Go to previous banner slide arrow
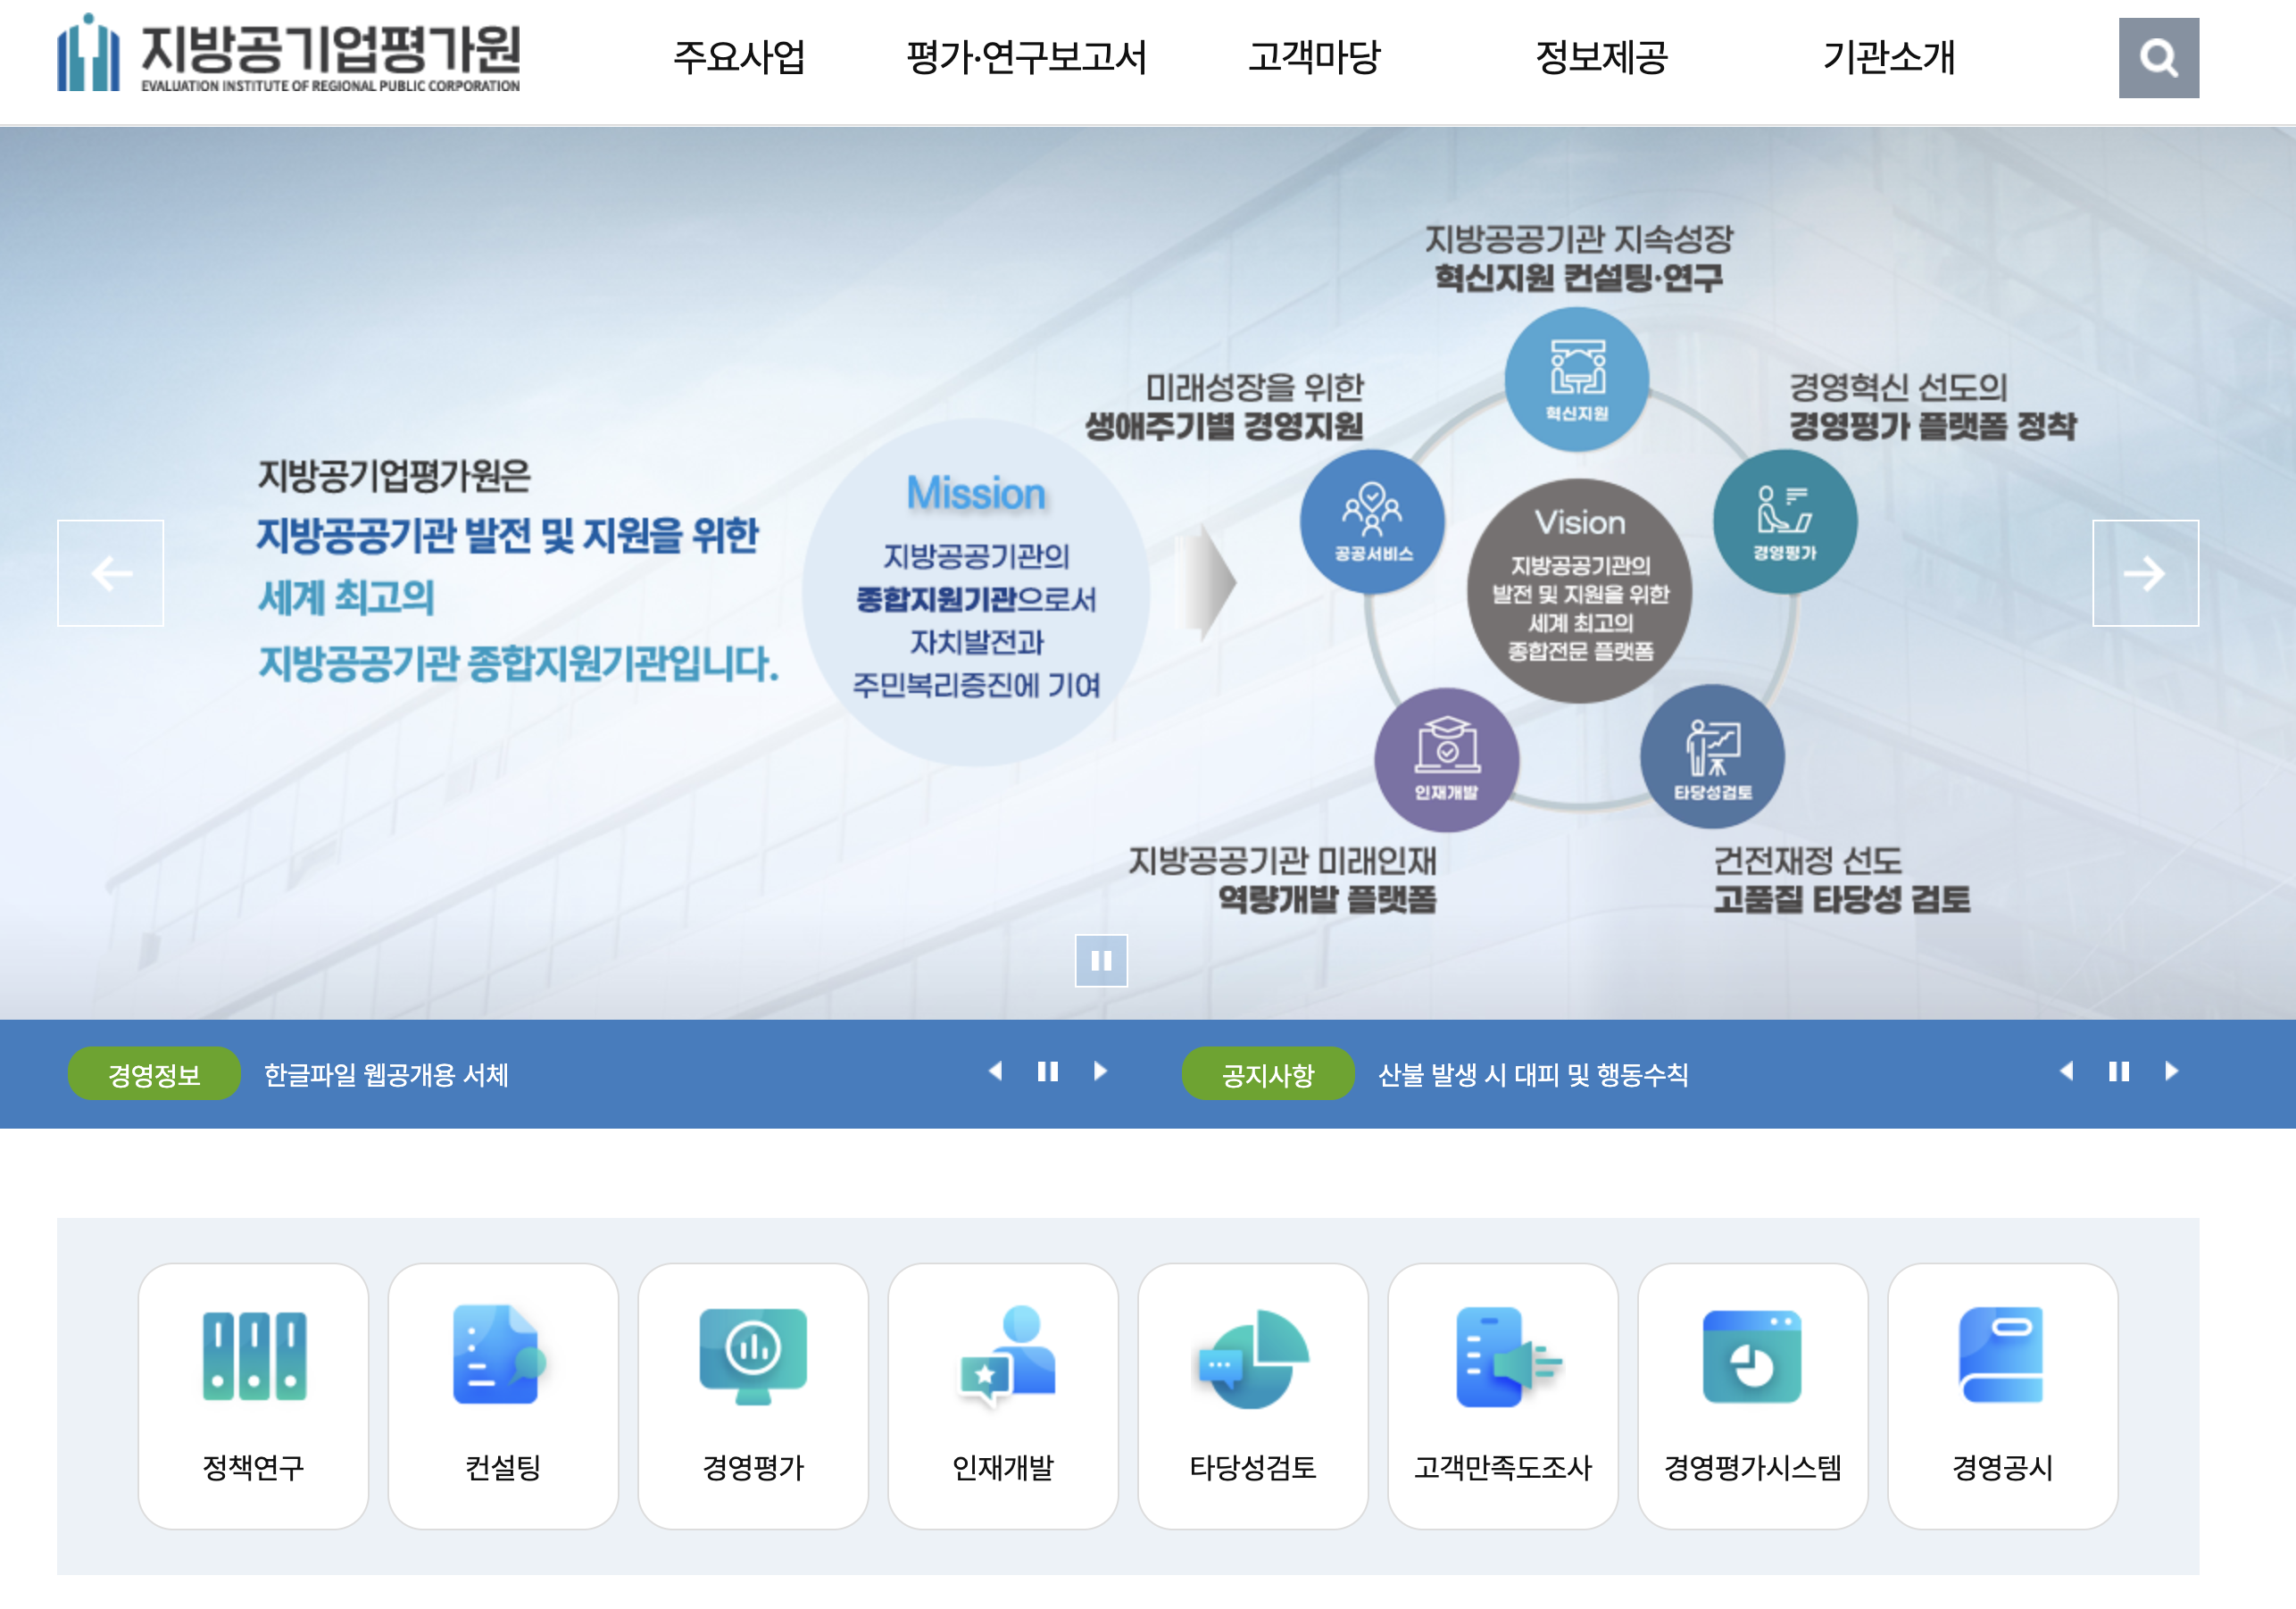The width and height of the screenshot is (2296, 1609). 110,573
